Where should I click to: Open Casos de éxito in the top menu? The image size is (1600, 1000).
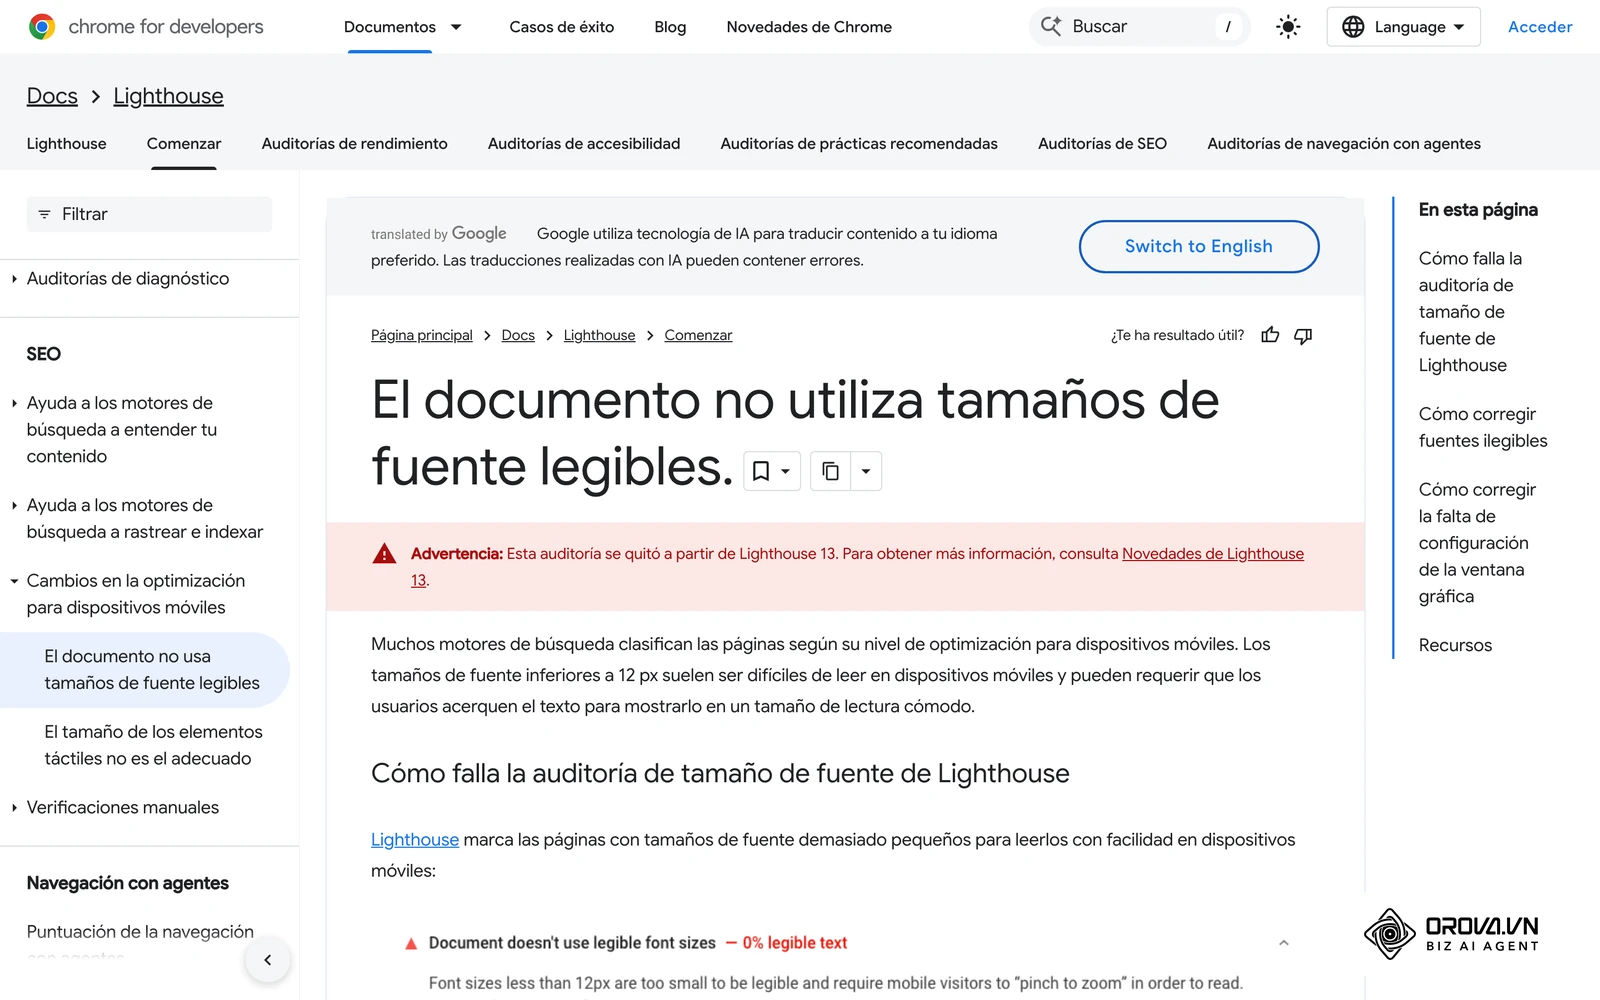(562, 27)
